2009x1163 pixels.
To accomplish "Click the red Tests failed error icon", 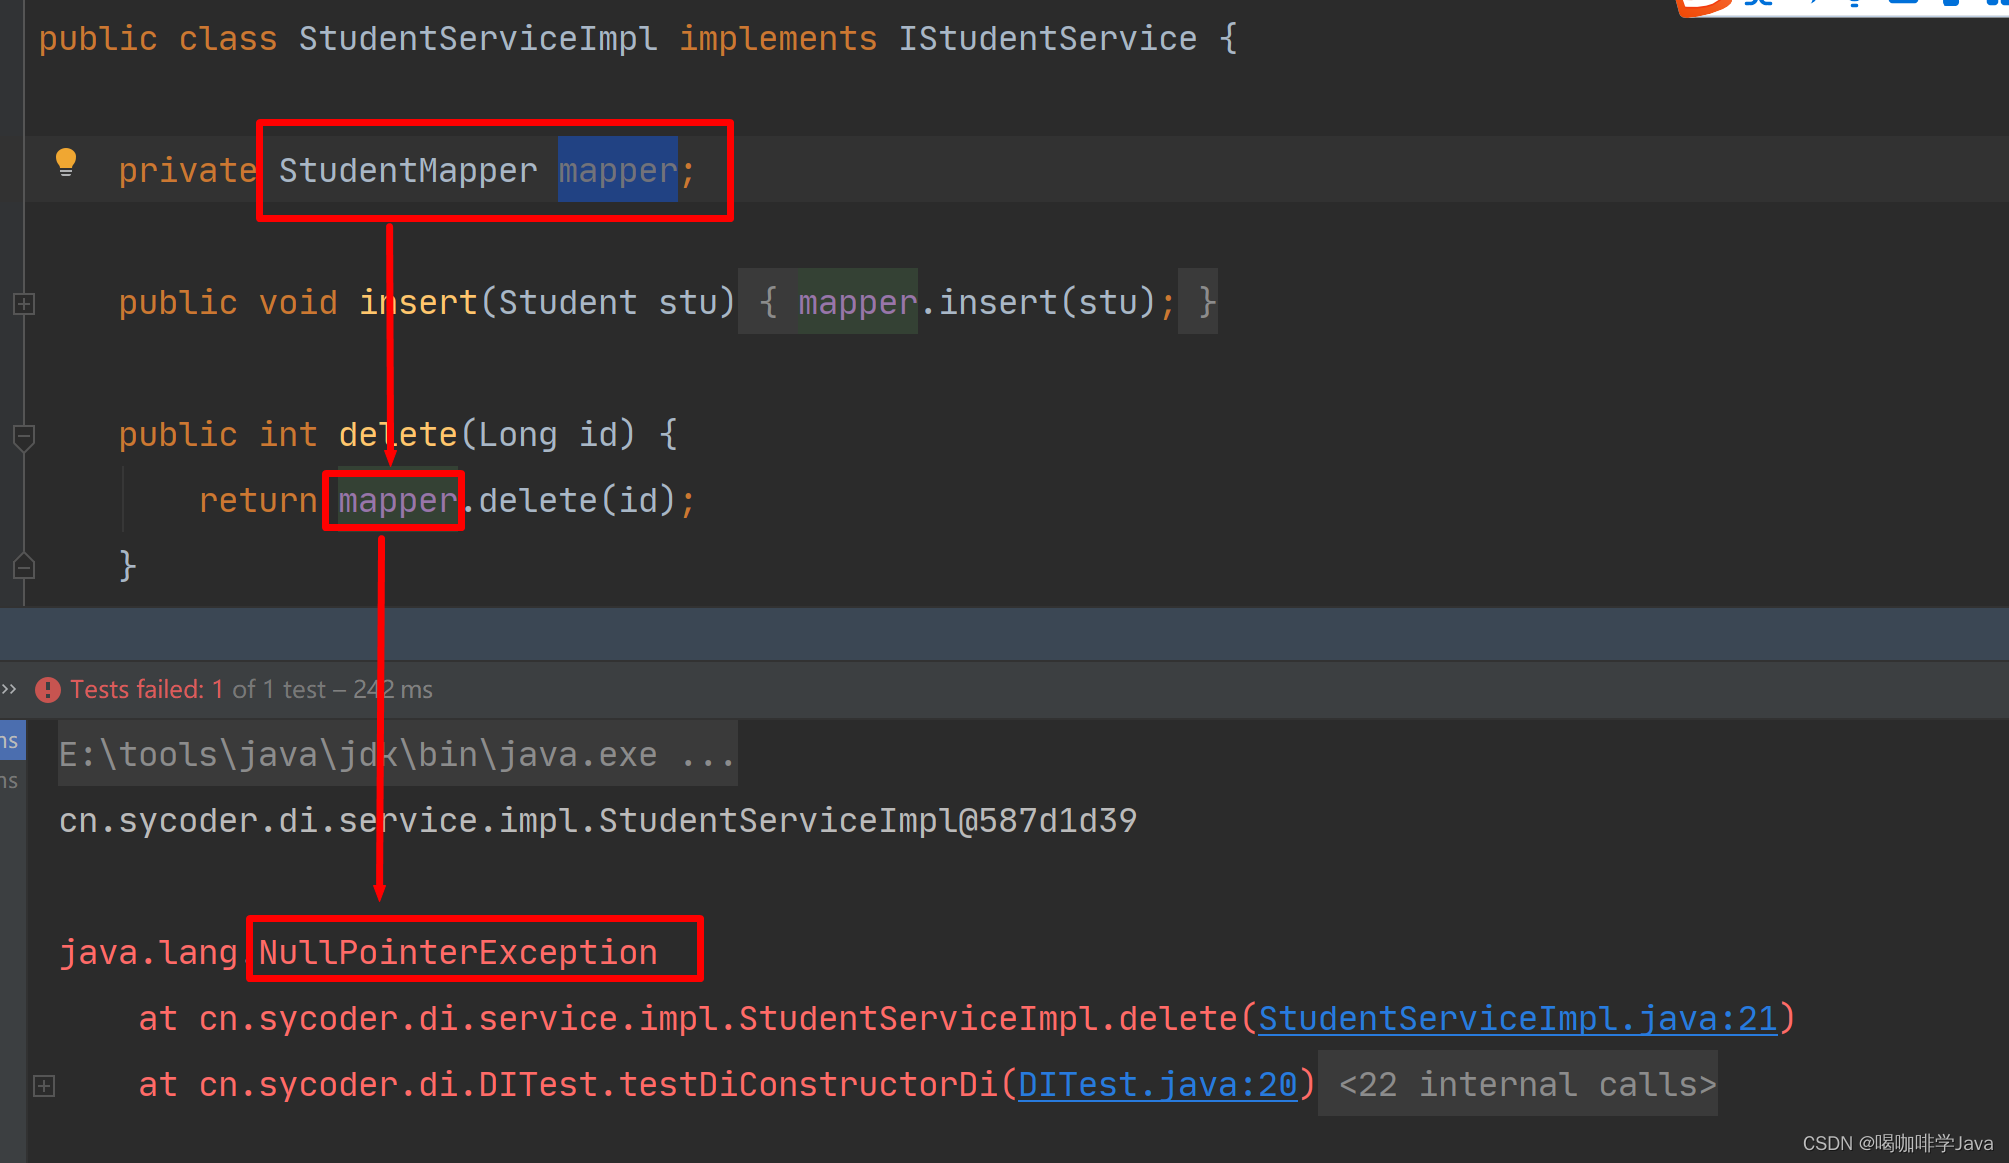I will (x=47, y=689).
